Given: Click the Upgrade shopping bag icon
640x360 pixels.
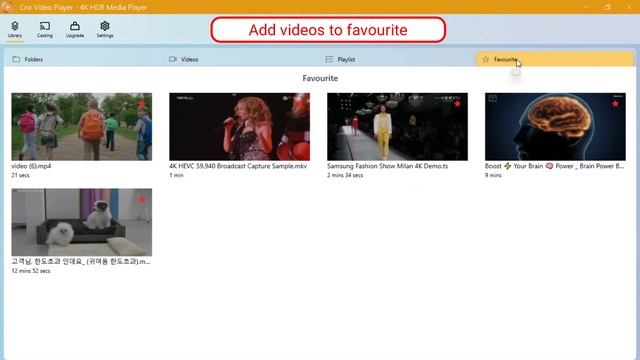Looking at the screenshot, I should coord(75,26).
